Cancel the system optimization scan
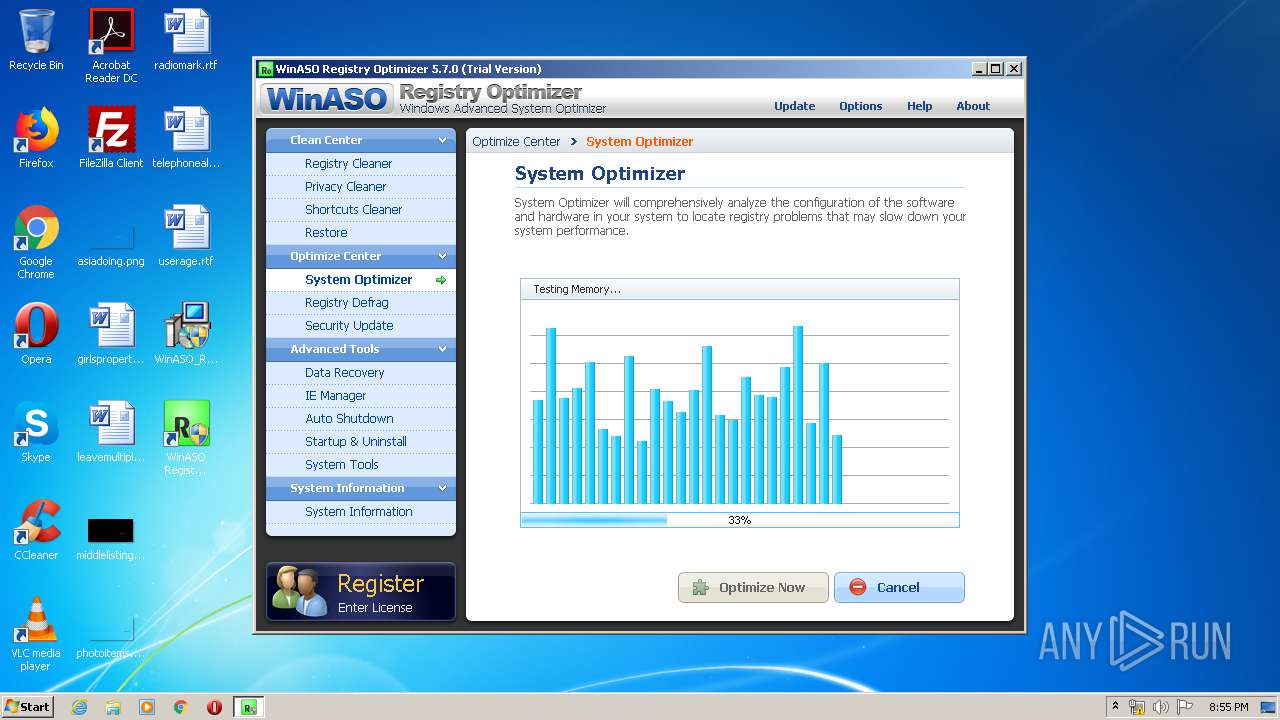 tap(899, 588)
